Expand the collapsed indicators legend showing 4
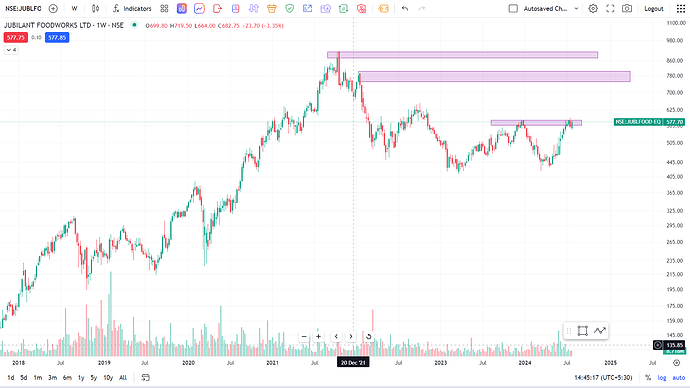The height and width of the screenshot is (388, 690). 11,50
